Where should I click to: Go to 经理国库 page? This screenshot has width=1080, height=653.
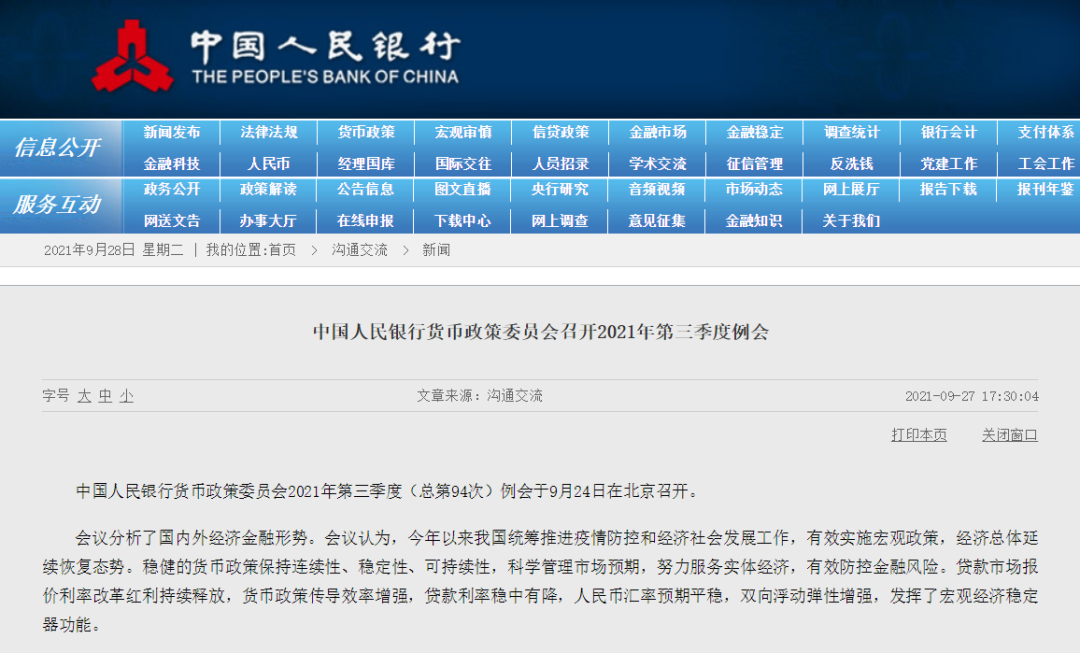click(x=366, y=163)
